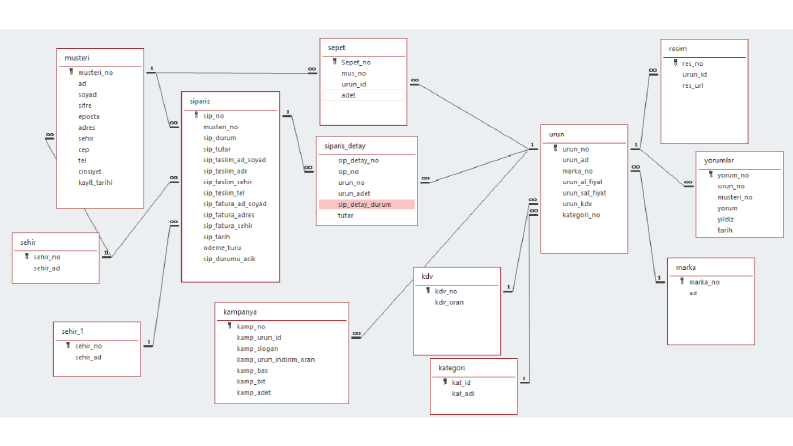The image size is (793, 446).
Task: Click the primary key icon beside musteri_no
Action: [71, 72]
